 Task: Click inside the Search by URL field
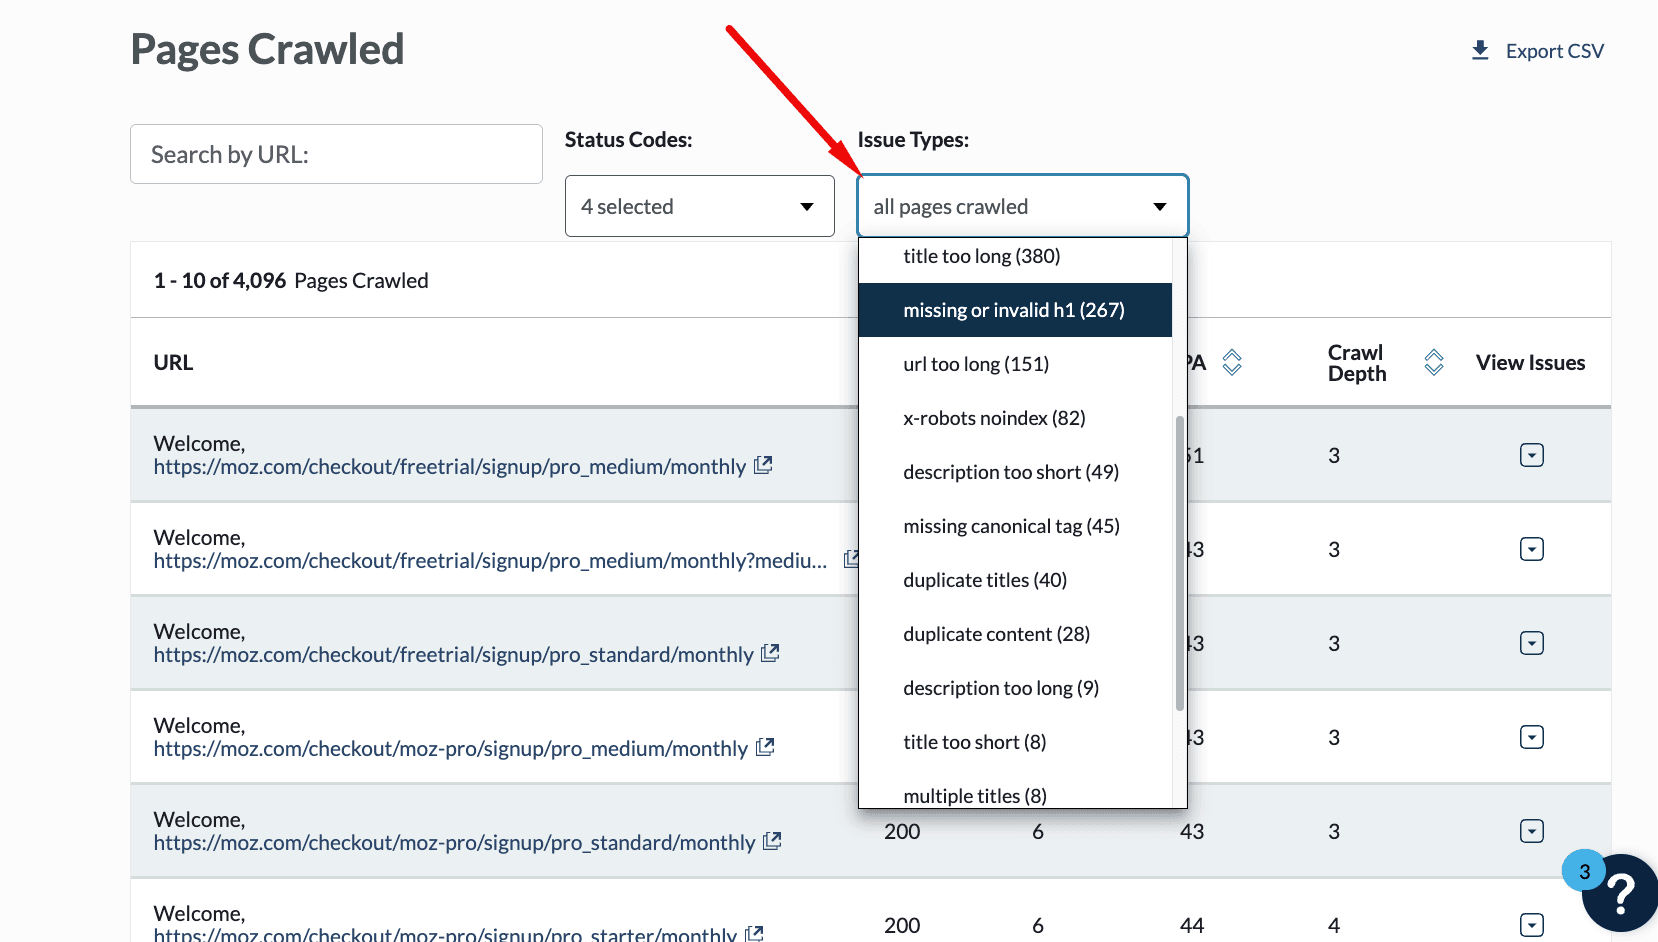[335, 154]
